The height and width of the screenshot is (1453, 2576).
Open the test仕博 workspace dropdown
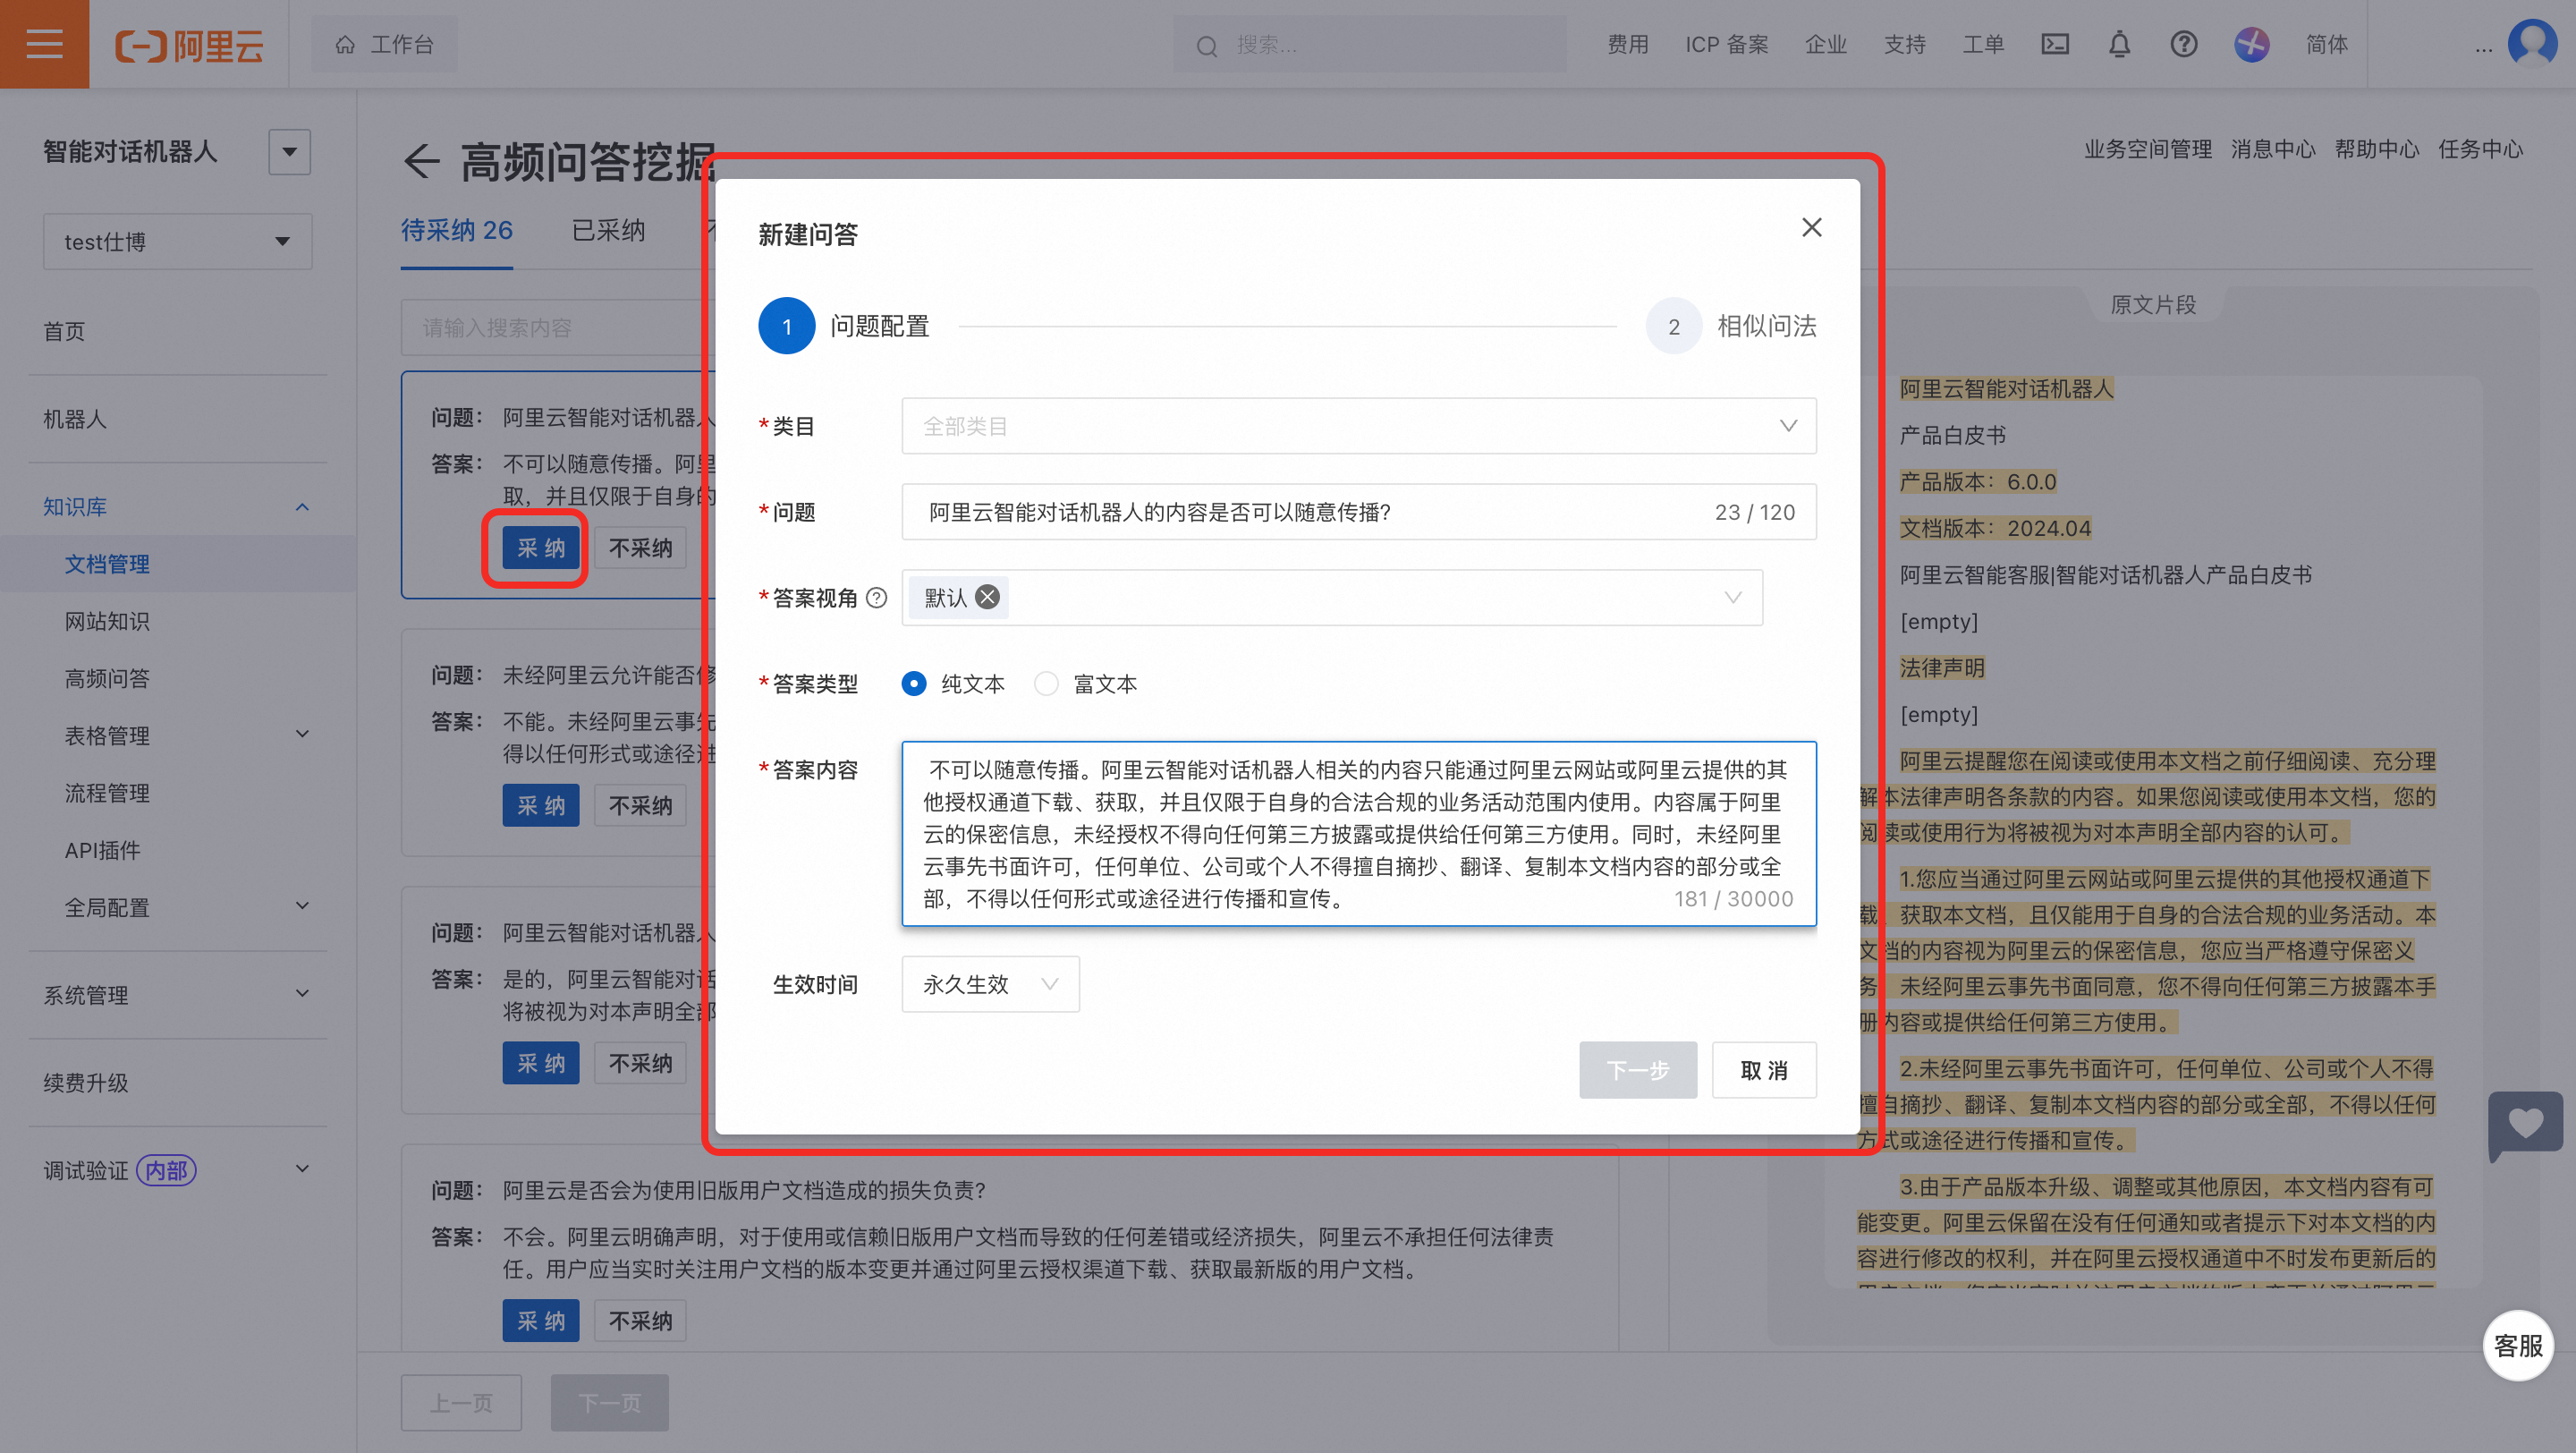point(177,241)
